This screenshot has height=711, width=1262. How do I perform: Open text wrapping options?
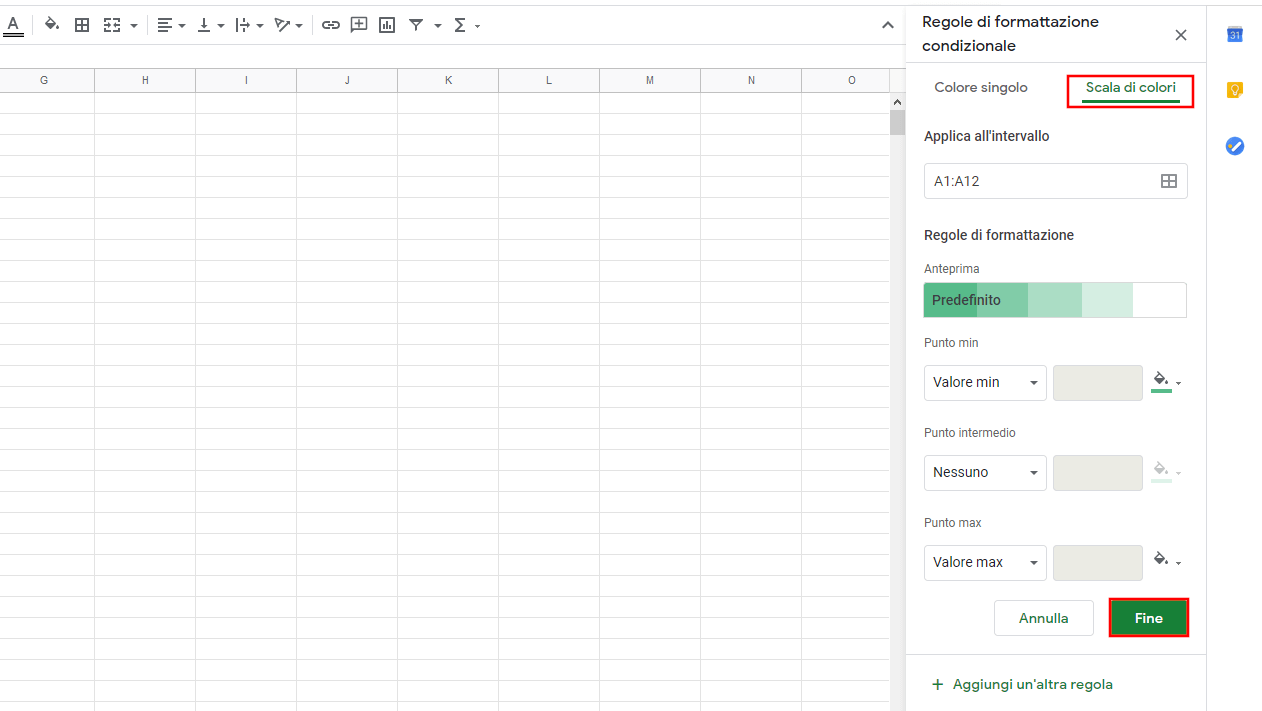click(x=249, y=25)
